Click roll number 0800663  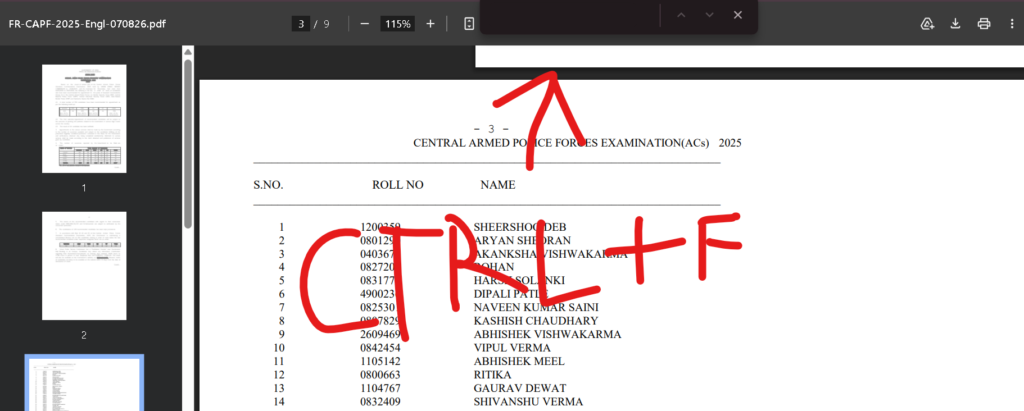tap(380, 375)
